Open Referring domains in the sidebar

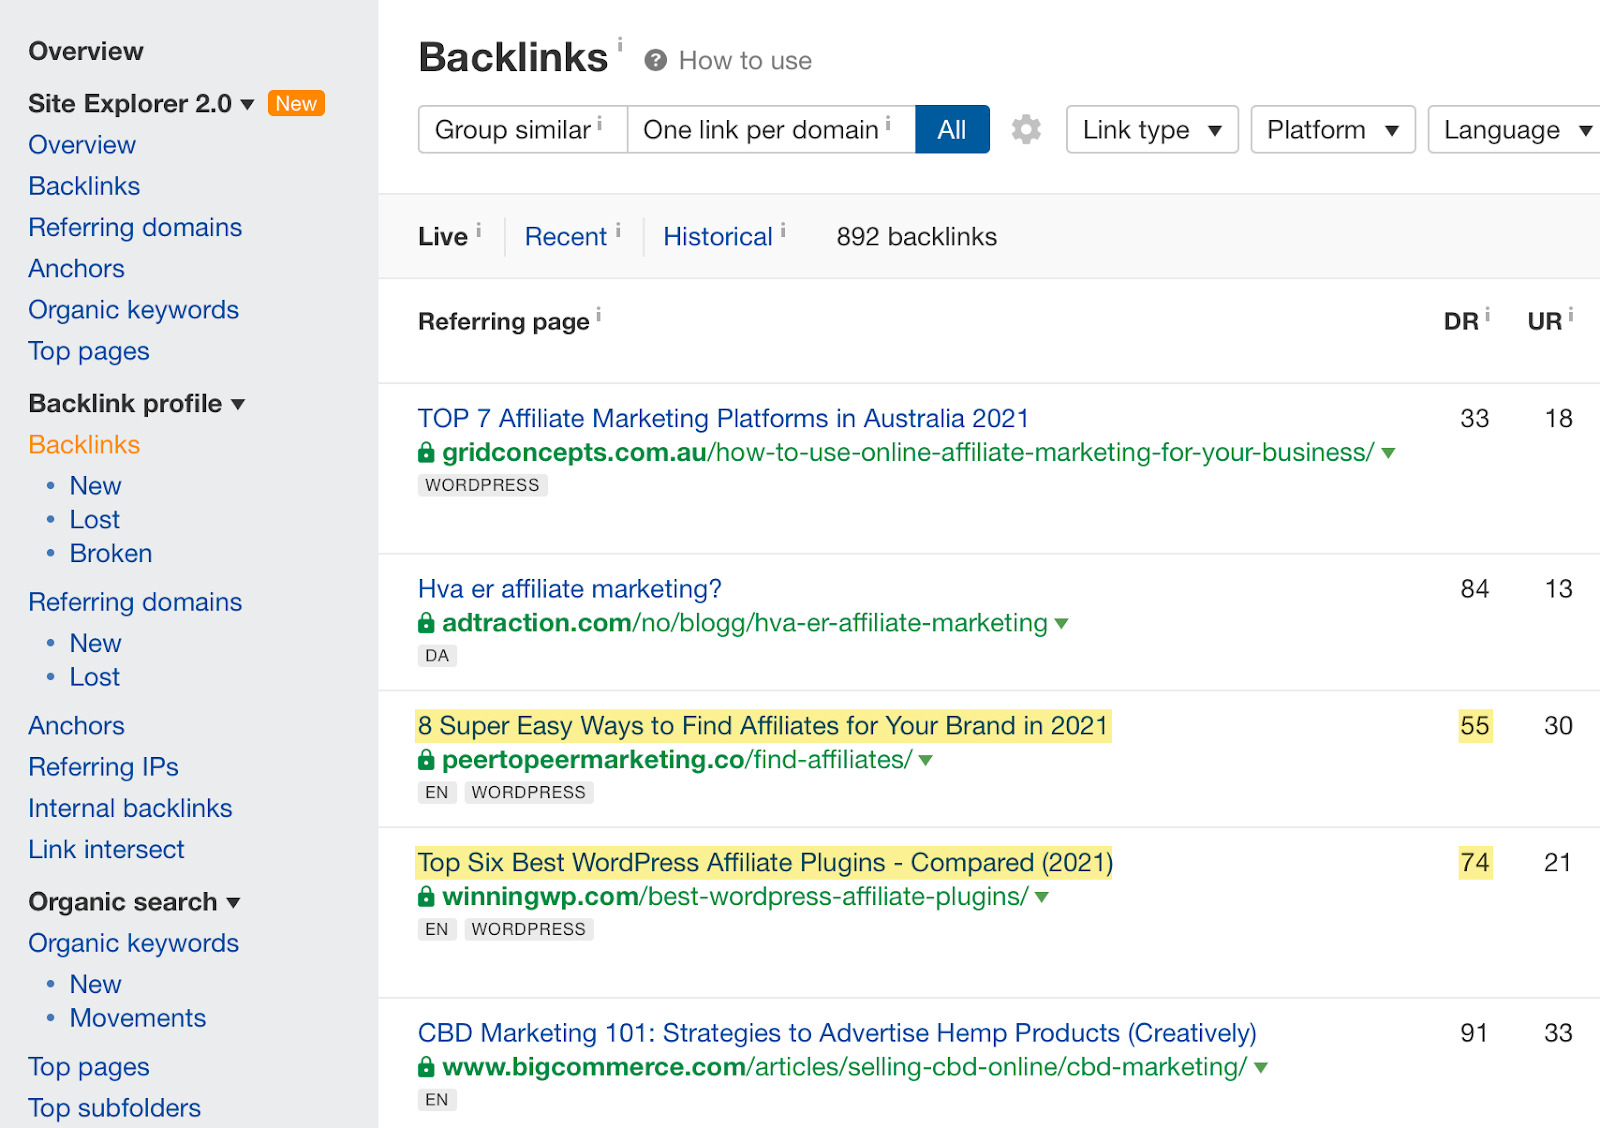click(135, 227)
